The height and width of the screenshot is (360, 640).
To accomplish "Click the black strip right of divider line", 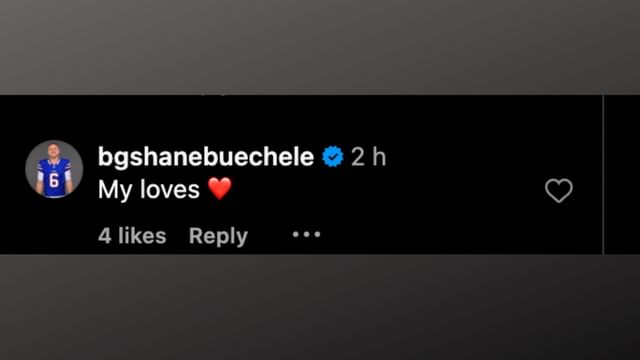I will click(x=622, y=175).
